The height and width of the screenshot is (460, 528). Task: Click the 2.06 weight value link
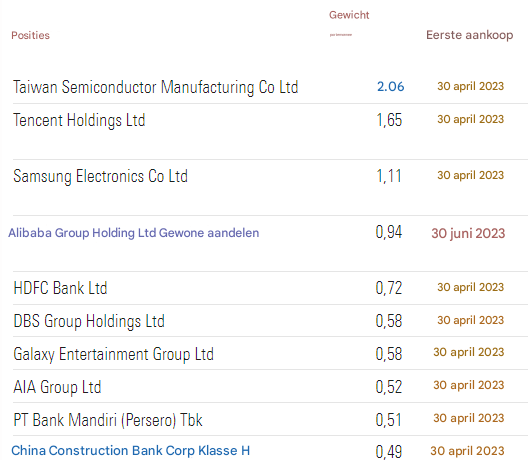tap(390, 87)
